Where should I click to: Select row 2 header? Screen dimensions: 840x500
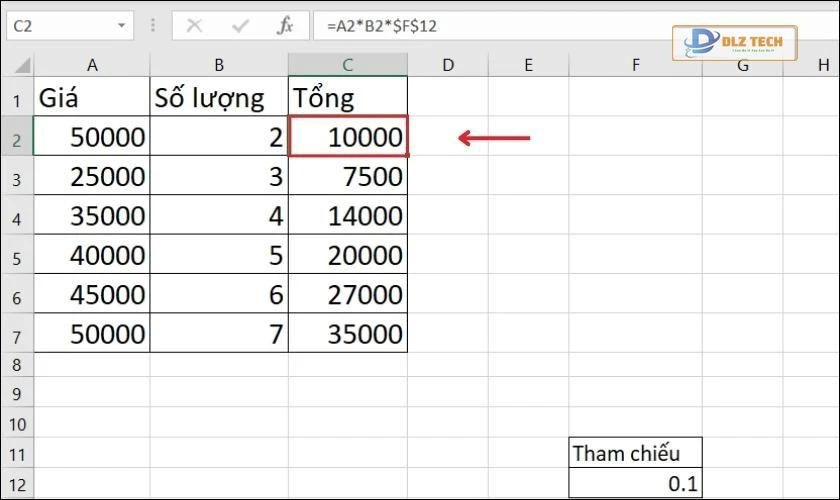coord(17,138)
